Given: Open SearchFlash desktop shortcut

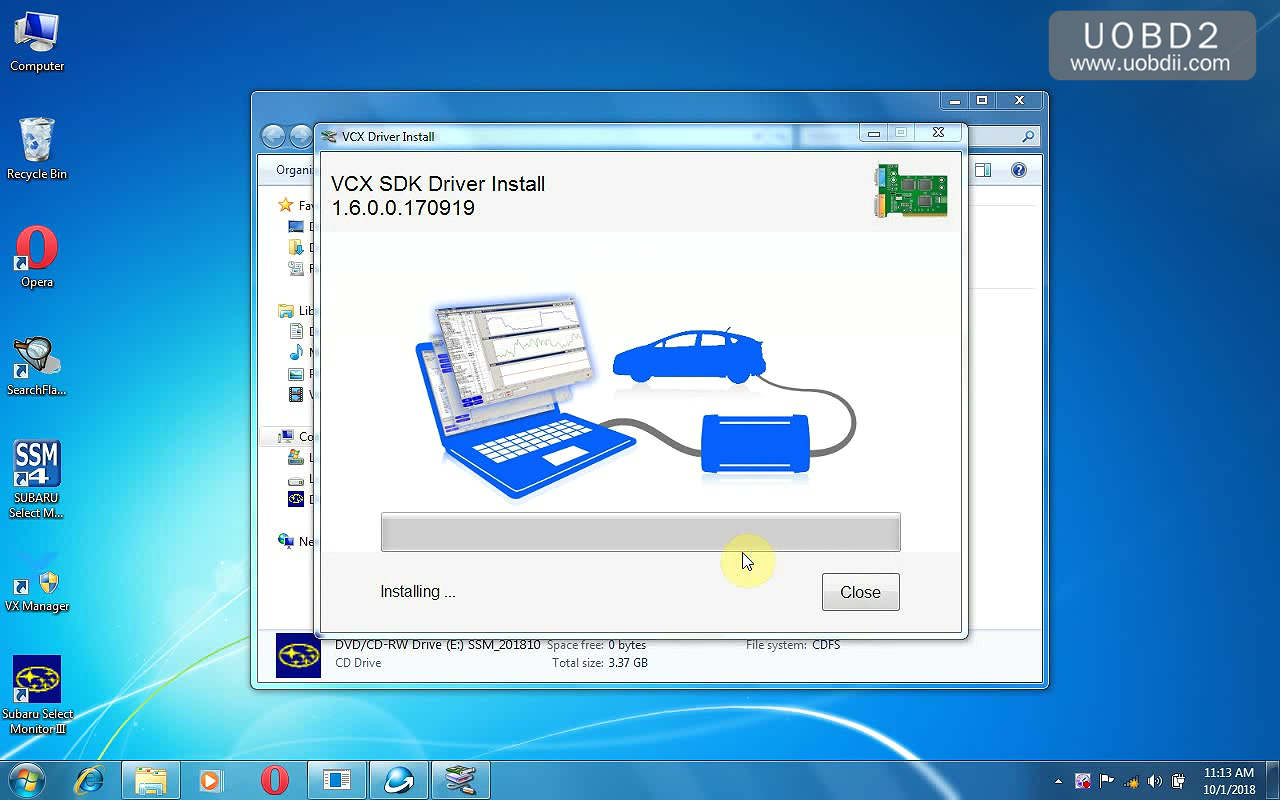Looking at the screenshot, I should click(37, 365).
